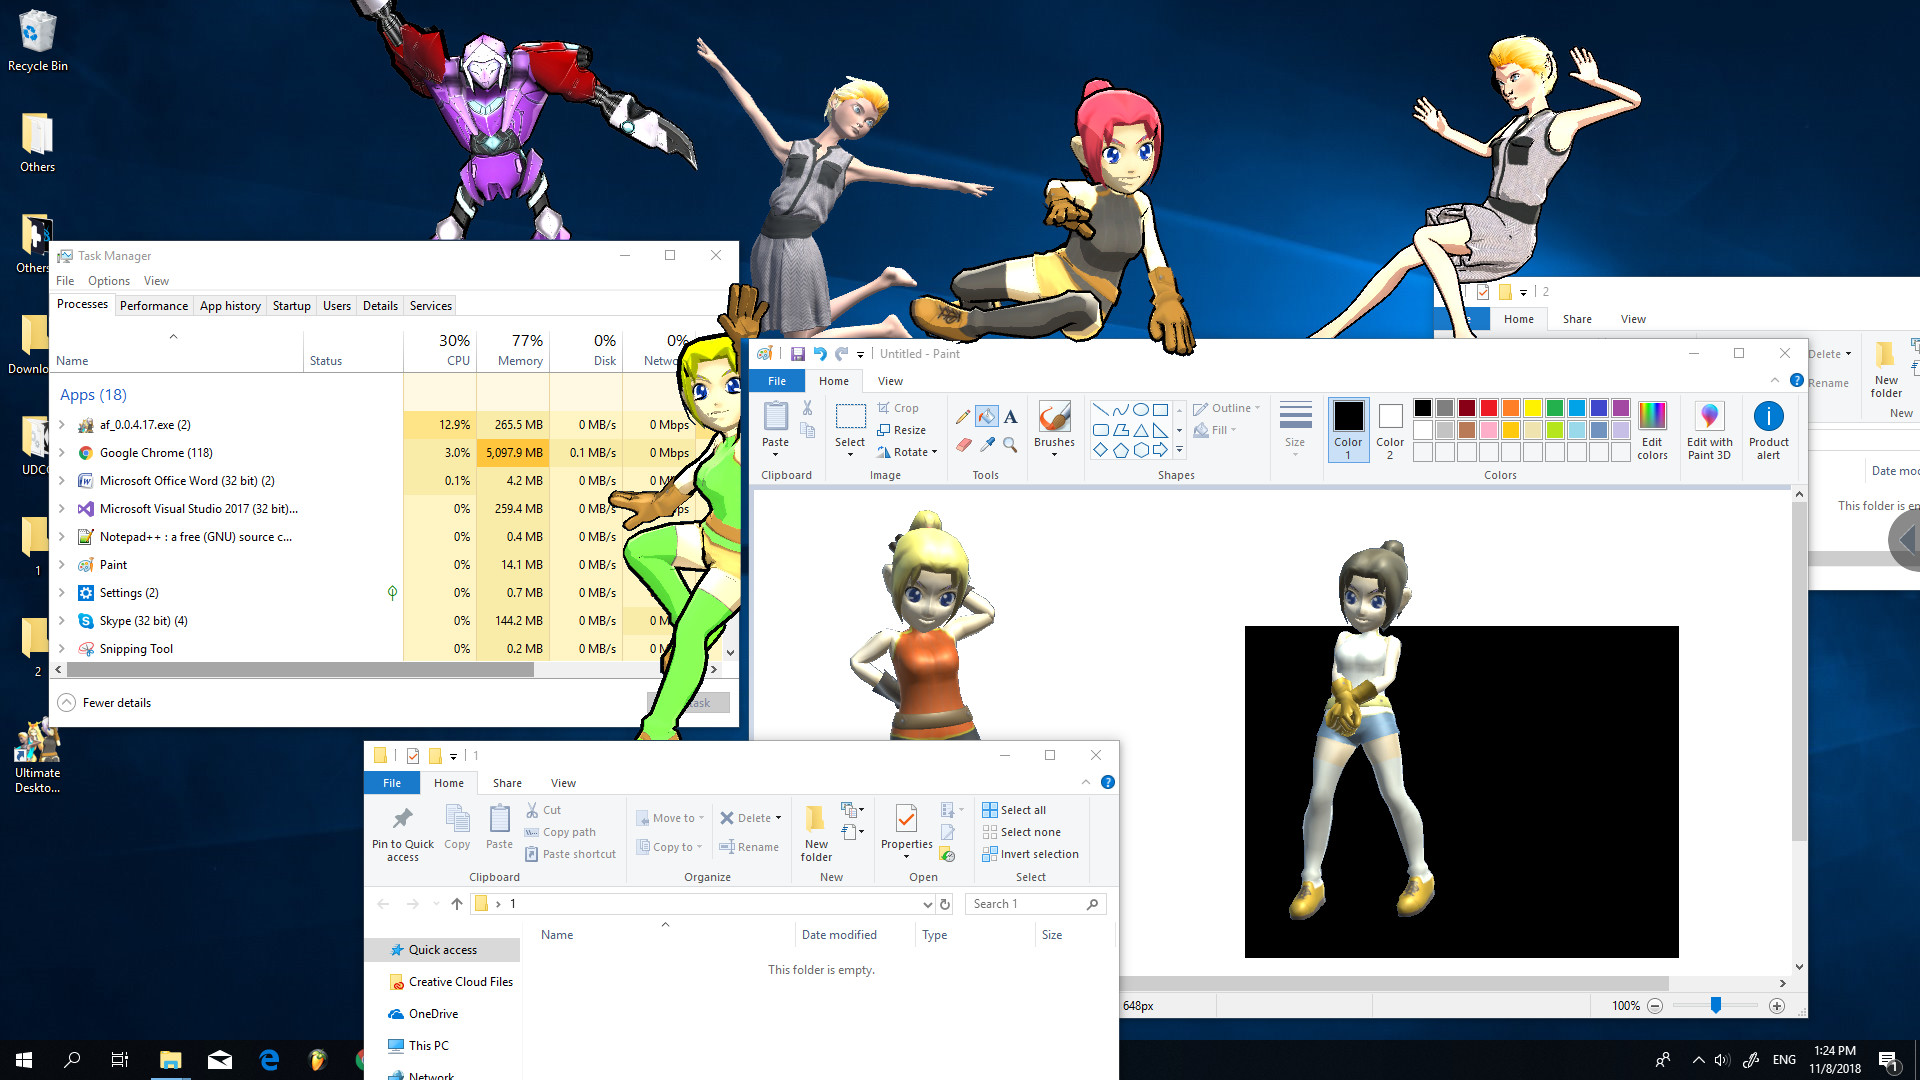
Task: Select the Pencil tool in Paint
Action: [x=962, y=416]
